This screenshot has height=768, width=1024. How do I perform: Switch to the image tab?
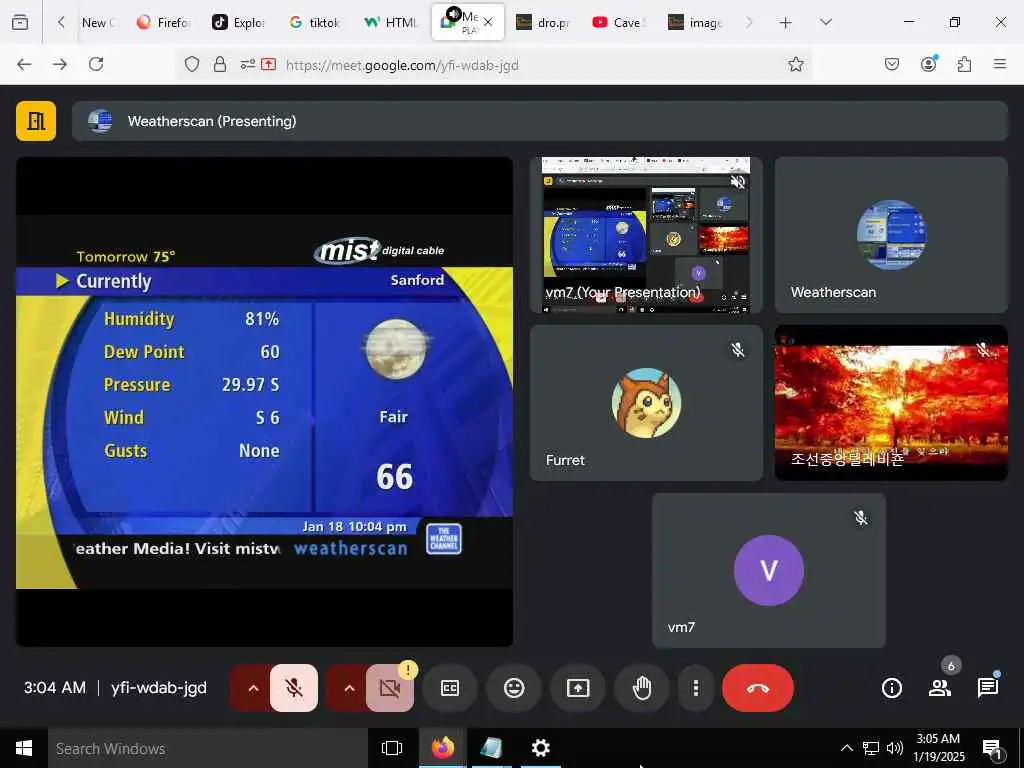695,22
